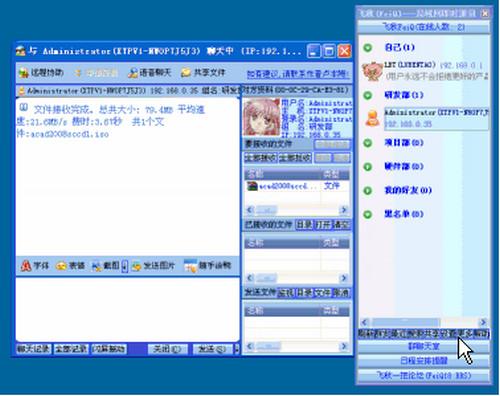Click the 发送 send message button
The width and height of the screenshot is (500, 396).
tap(213, 349)
